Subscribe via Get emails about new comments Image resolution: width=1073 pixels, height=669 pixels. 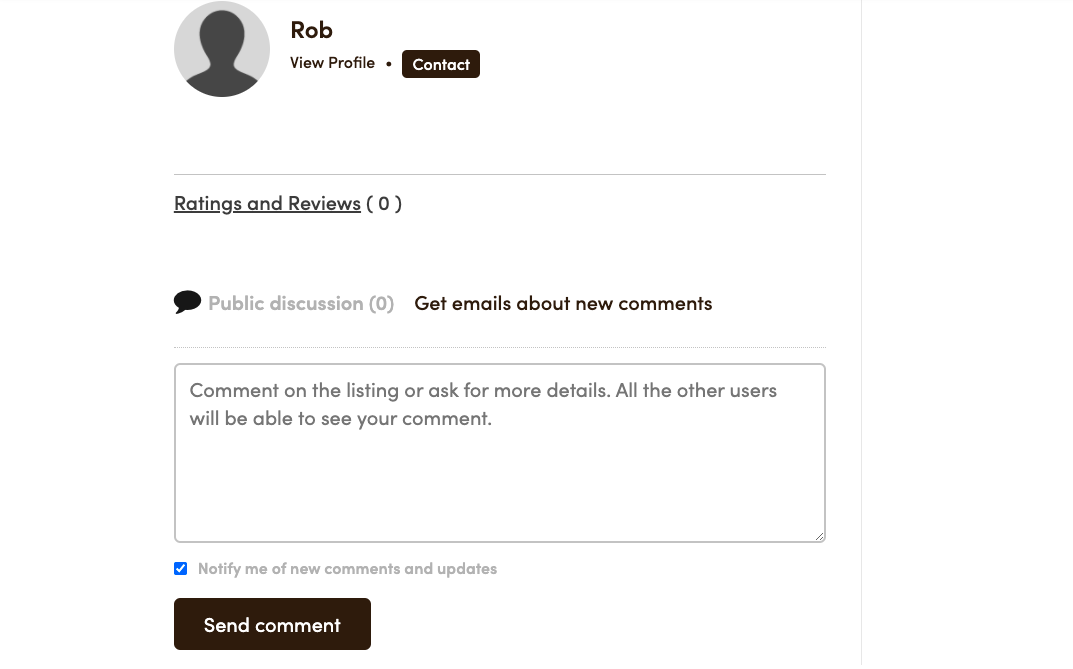click(x=563, y=303)
